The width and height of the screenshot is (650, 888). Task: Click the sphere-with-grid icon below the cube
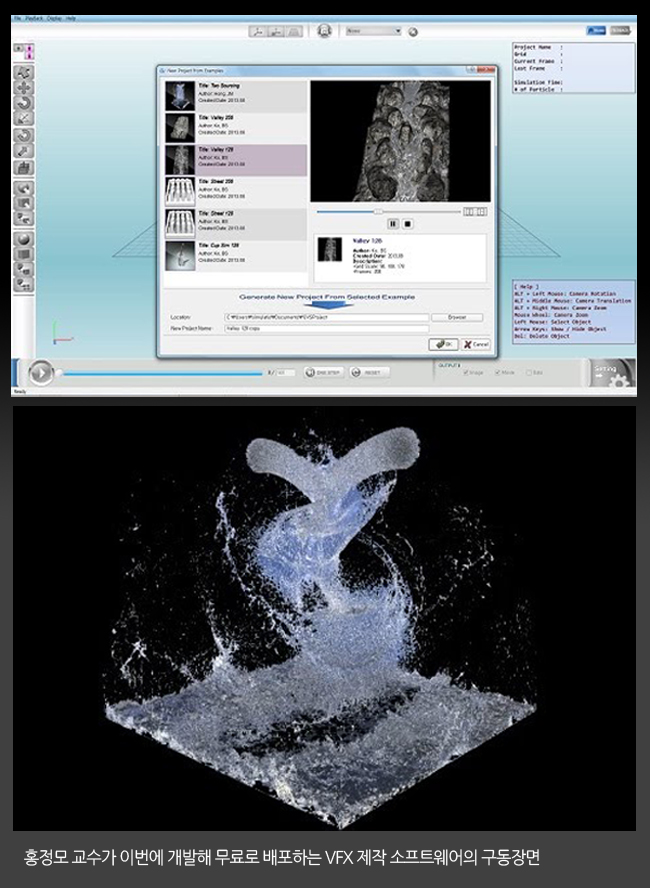coord(24,270)
